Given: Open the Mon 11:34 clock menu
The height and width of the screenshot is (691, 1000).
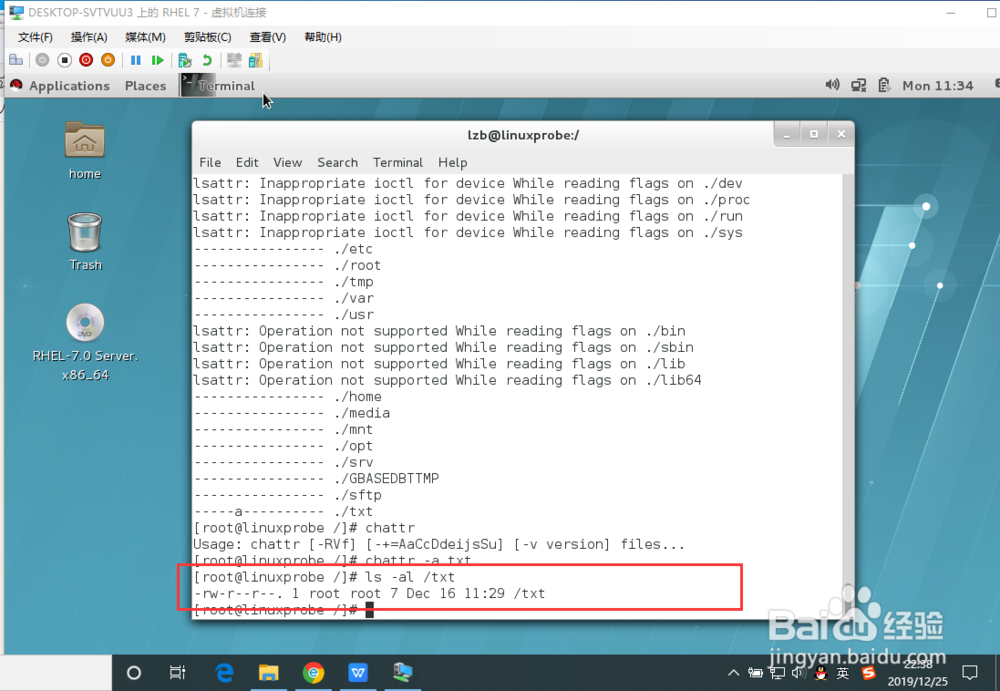Looking at the screenshot, I should pos(938,85).
